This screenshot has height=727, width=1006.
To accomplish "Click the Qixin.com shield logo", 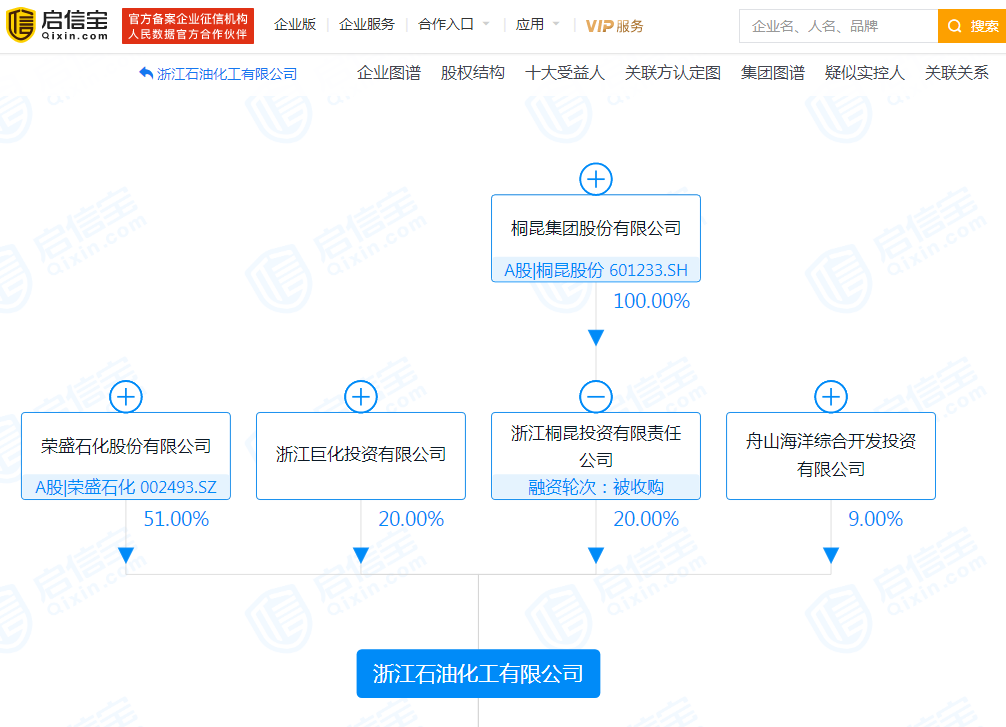I will pyautogui.click(x=20, y=25).
